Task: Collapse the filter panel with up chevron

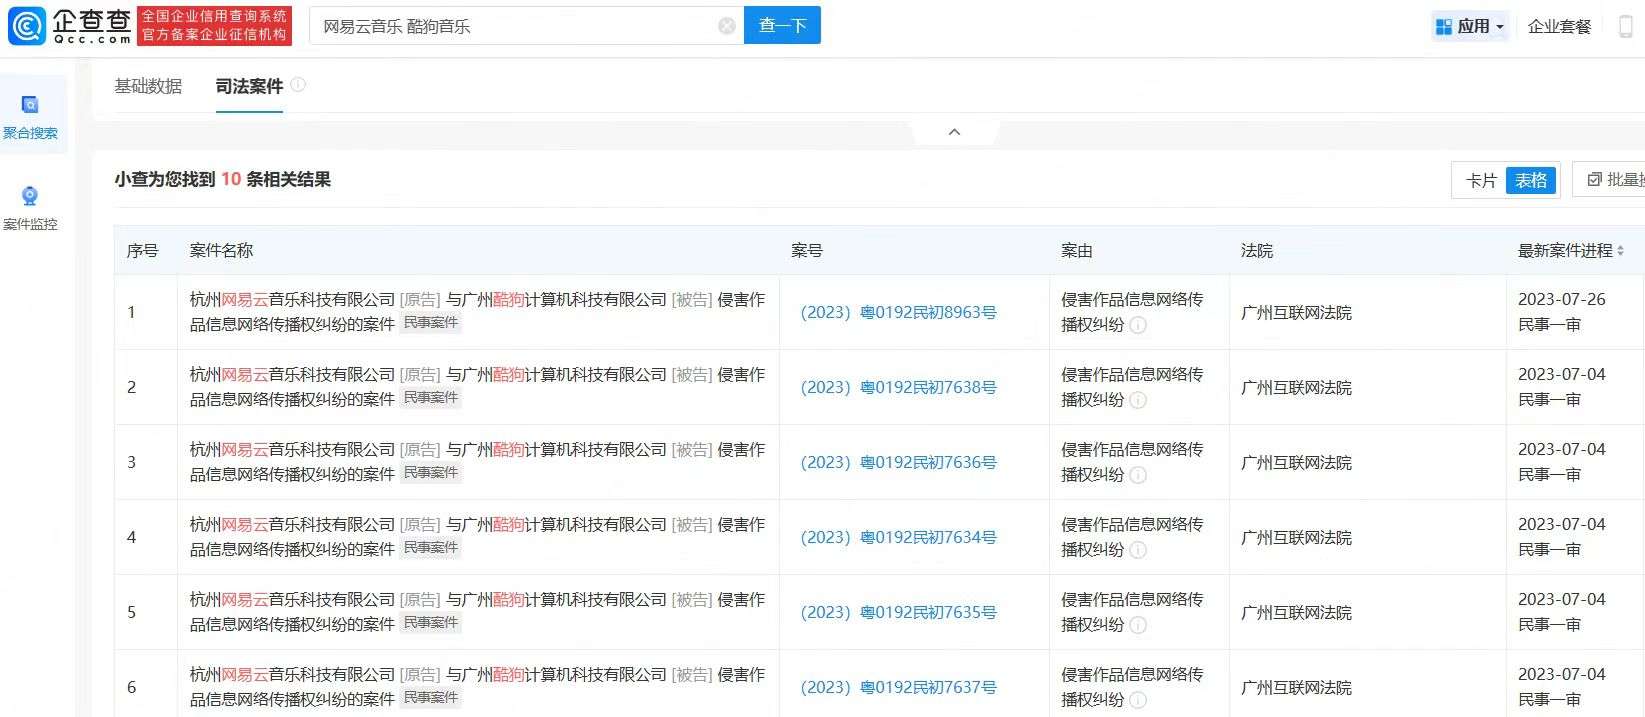Action: 954,132
